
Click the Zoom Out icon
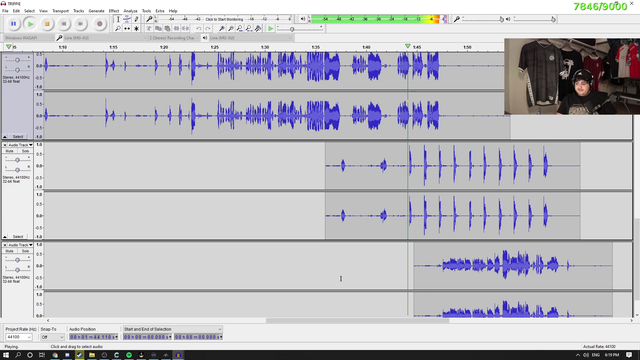tap(231, 29)
